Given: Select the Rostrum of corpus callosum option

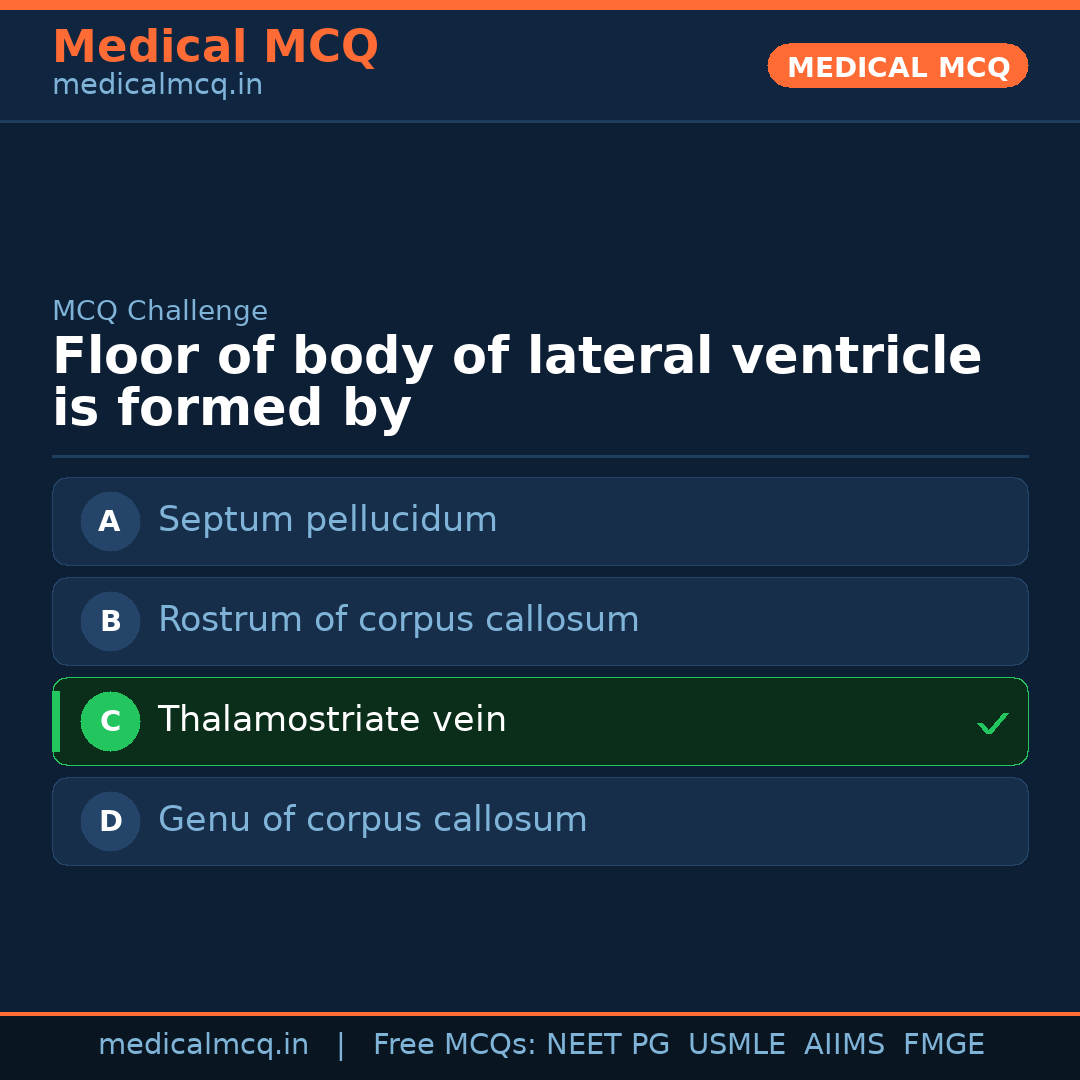Looking at the screenshot, I should 540,621.
